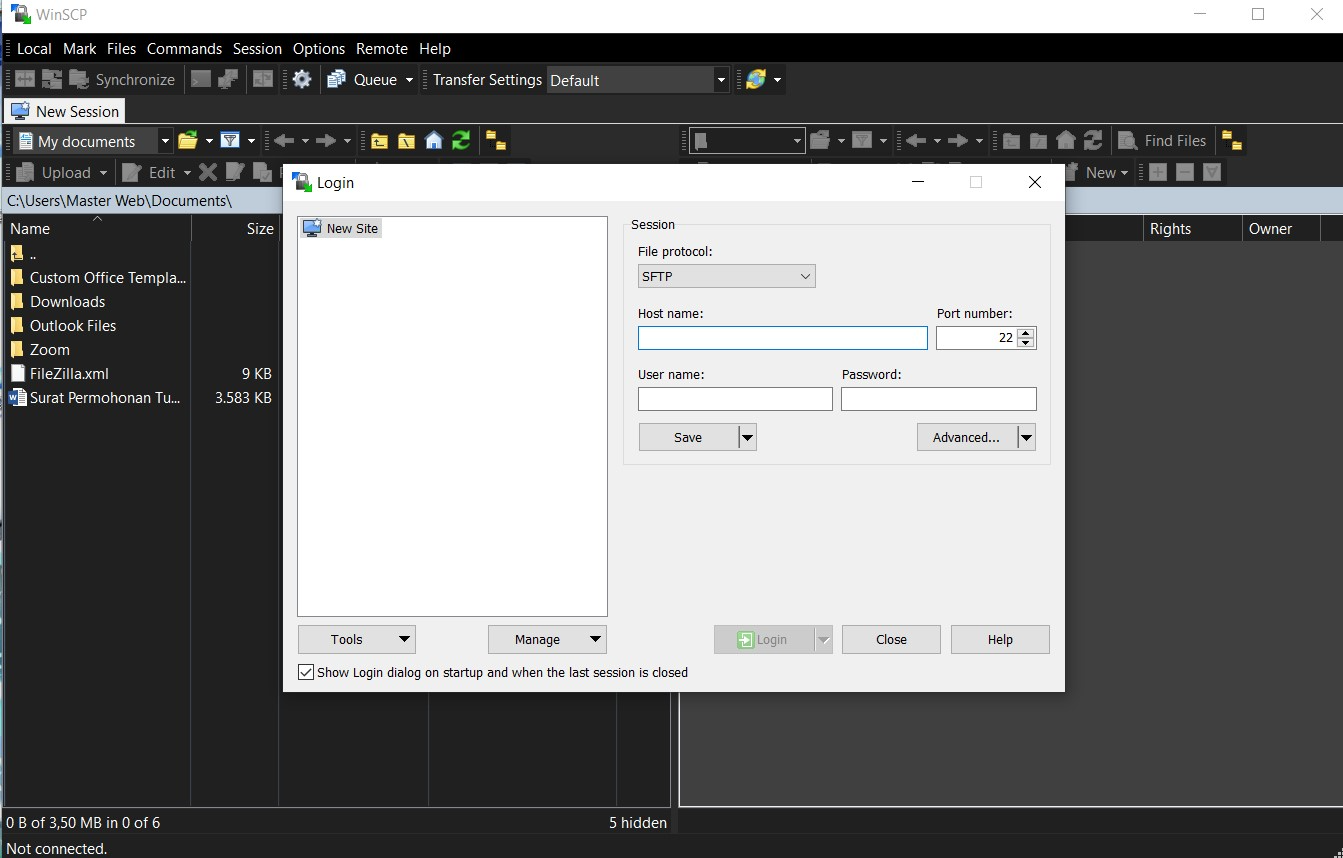The width and height of the screenshot is (1343, 858).
Task: Select FileZilla.xml in local file list
Action: coord(69,373)
